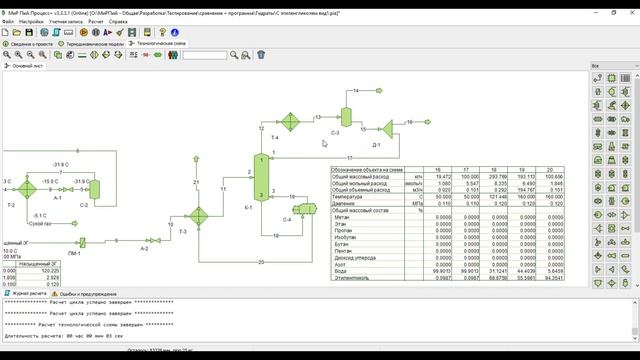640x360 pixels.
Task: Switch to Термодинамические модели tab
Action: pyautogui.click(x=91, y=44)
